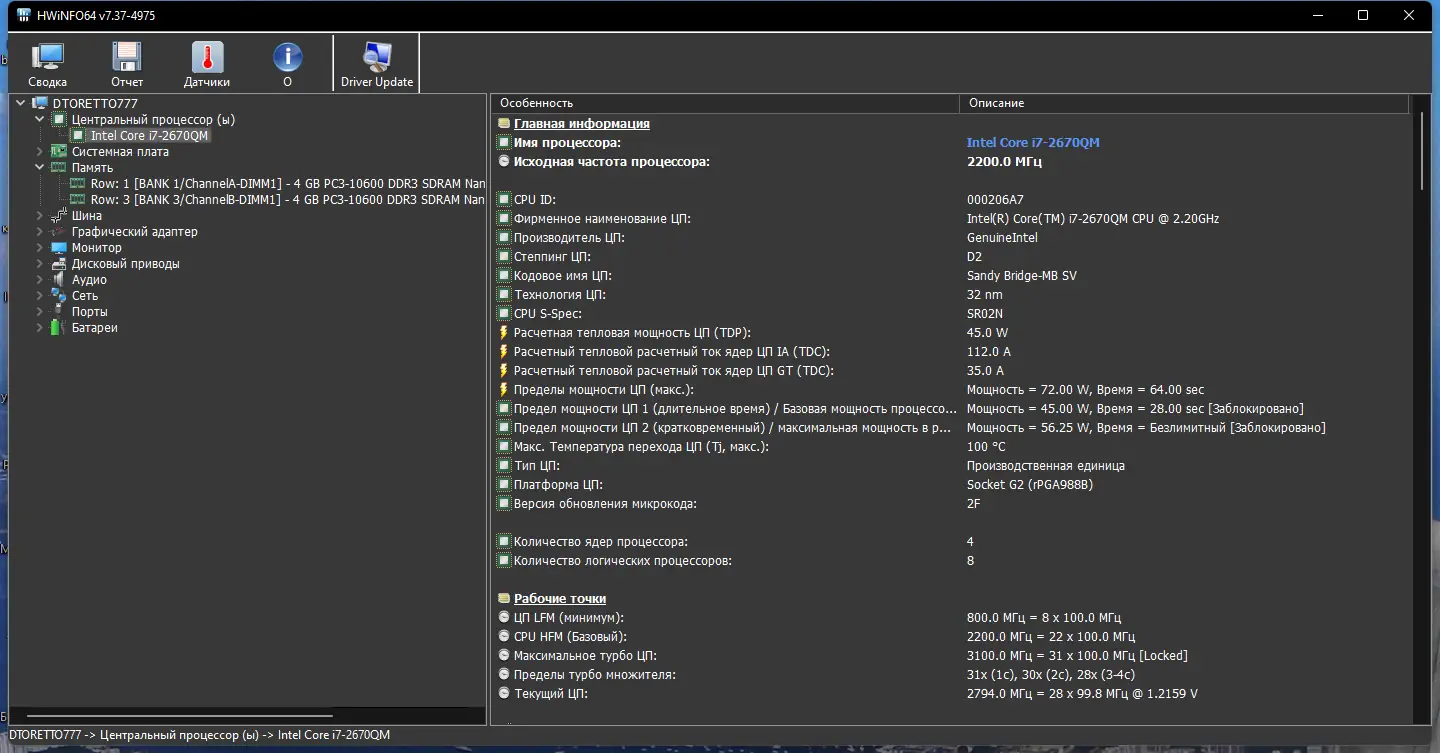Click the icon beside Главная информация heading
This screenshot has height=753, width=1440.
(x=504, y=123)
